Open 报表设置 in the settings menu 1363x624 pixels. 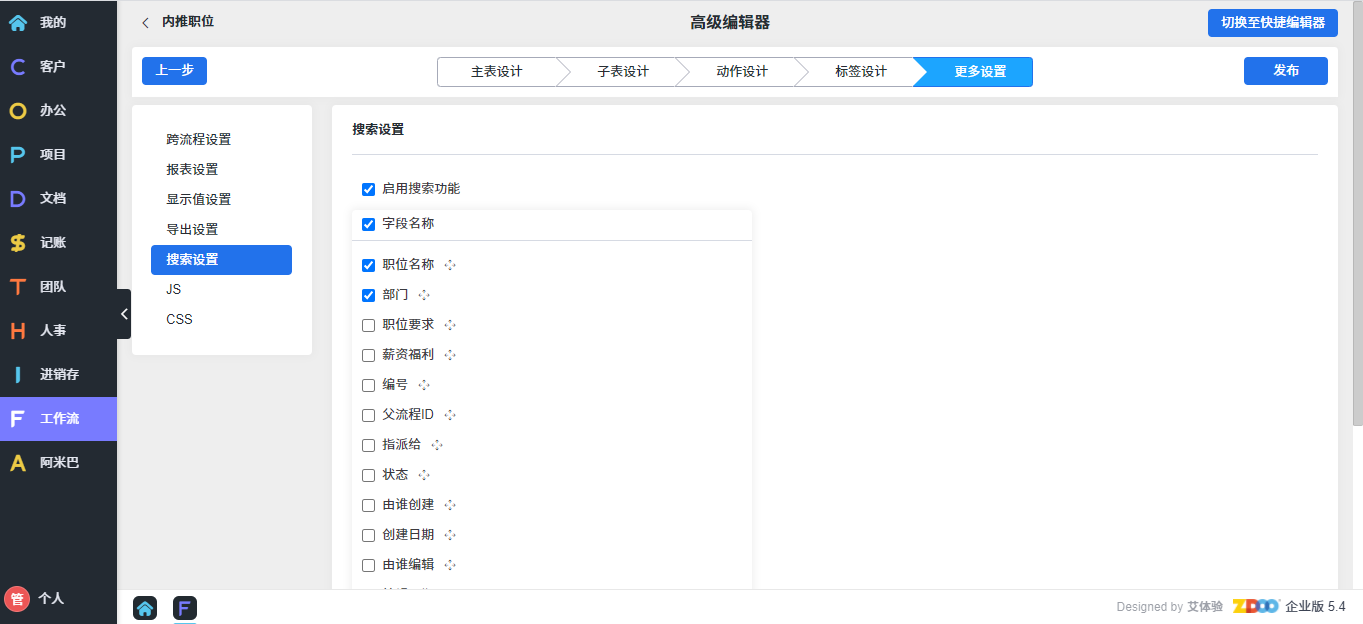(x=192, y=169)
